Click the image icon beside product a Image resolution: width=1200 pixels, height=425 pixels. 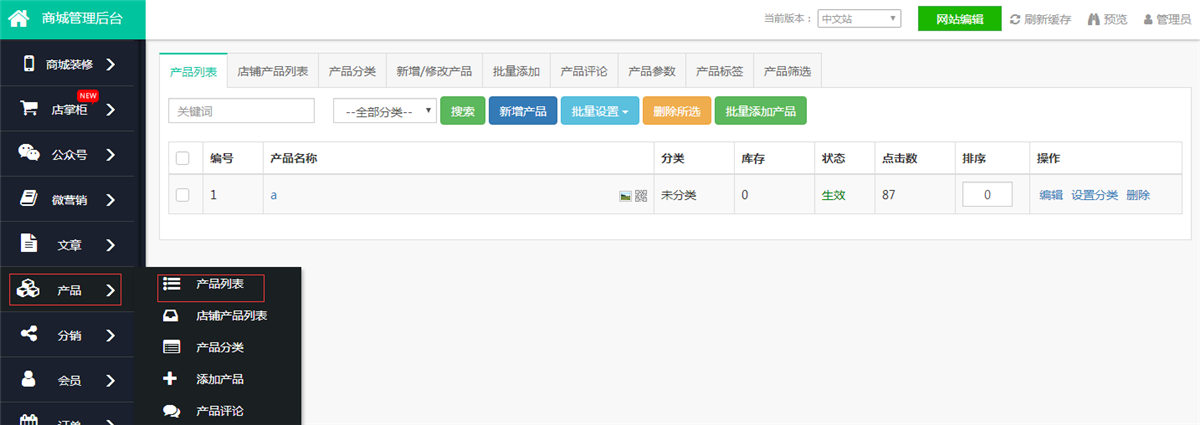625,196
